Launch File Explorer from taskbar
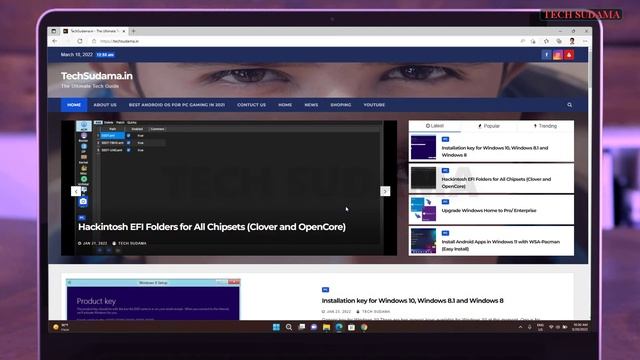640x360 pixels. point(327,327)
